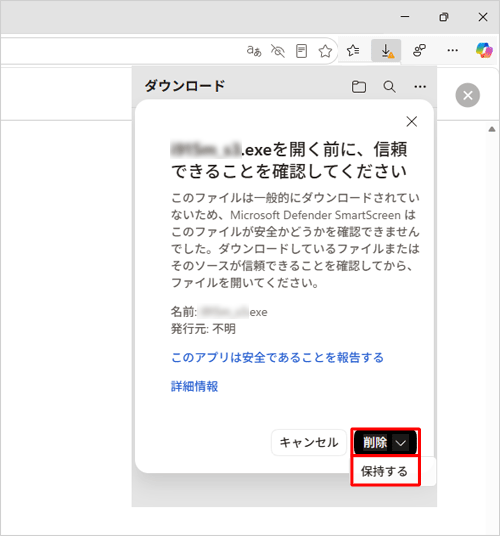Select 保持する menu option
The height and width of the screenshot is (536, 500).
click(x=385, y=471)
